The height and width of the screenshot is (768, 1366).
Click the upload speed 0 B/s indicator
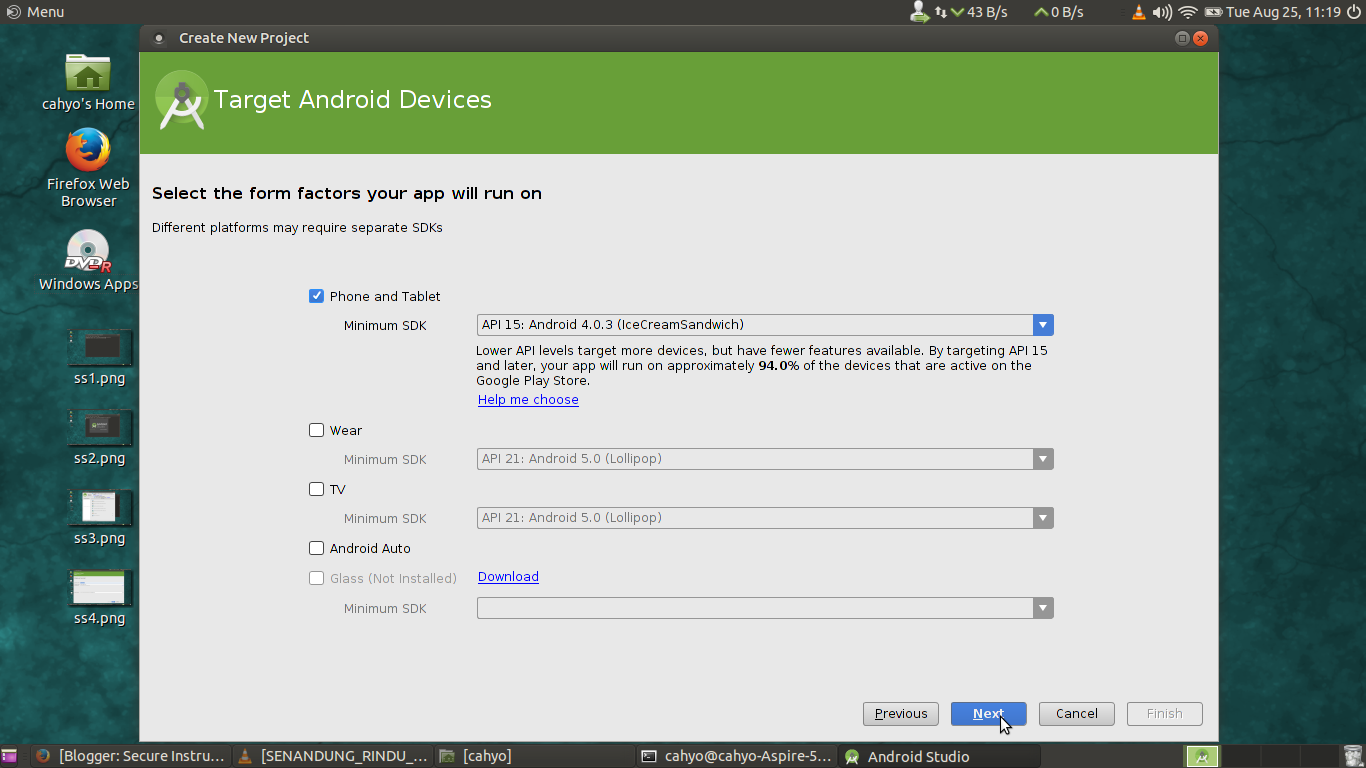(1059, 12)
